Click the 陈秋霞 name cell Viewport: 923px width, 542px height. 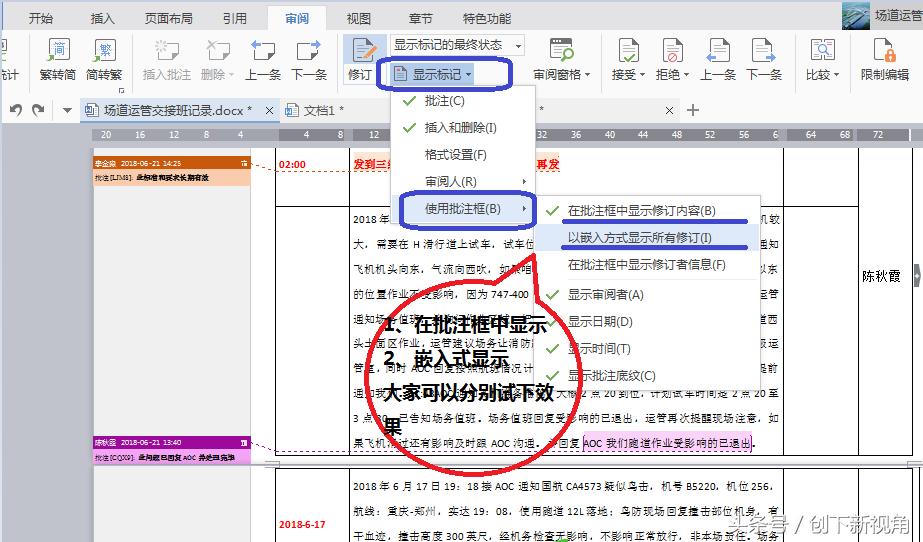tap(881, 276)
